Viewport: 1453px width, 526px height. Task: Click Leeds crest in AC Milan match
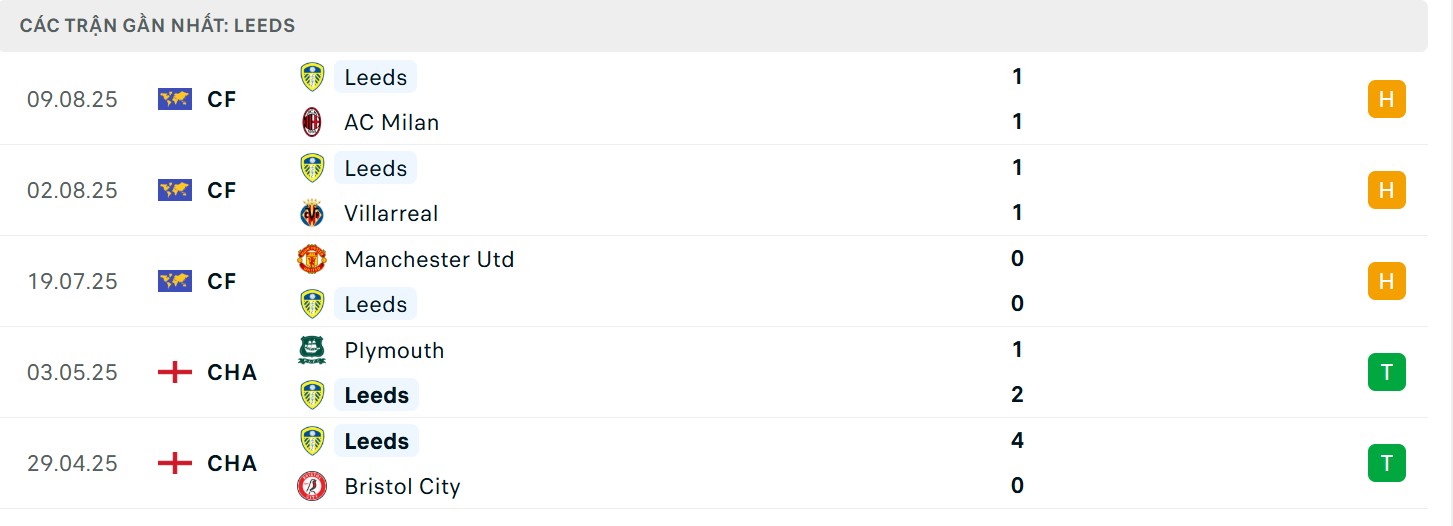pos(312,77)
